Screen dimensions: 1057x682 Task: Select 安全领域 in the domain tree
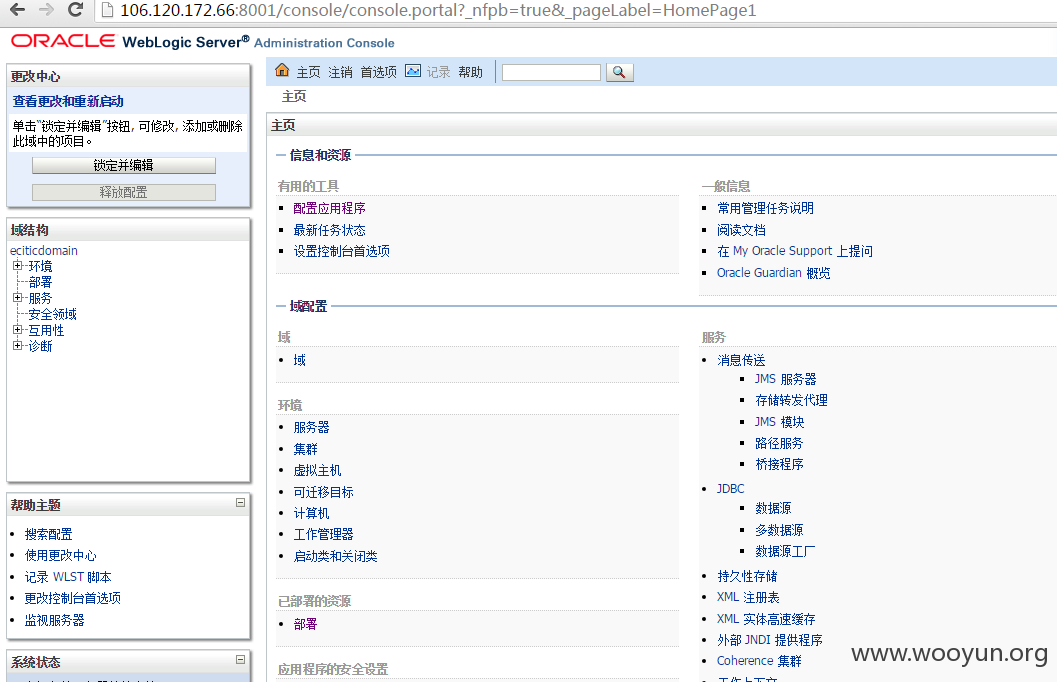coord(52,314)
